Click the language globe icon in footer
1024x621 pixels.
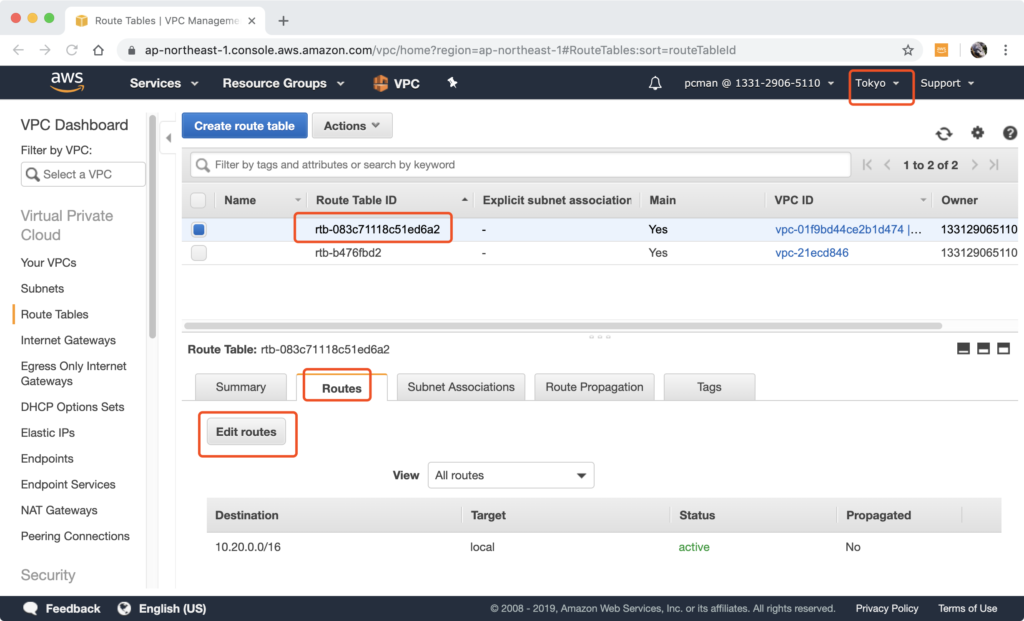click(124, 609)
